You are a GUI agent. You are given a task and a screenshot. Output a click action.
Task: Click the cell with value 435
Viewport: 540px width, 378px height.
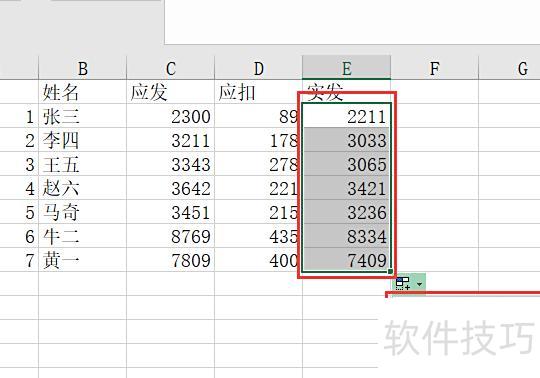point(258,236)
